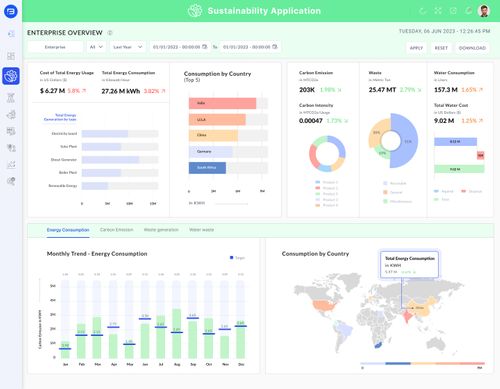Open calendar icon in end date field
The height and width of the screenshot is (389, 500).
click(x=275, y=47)
